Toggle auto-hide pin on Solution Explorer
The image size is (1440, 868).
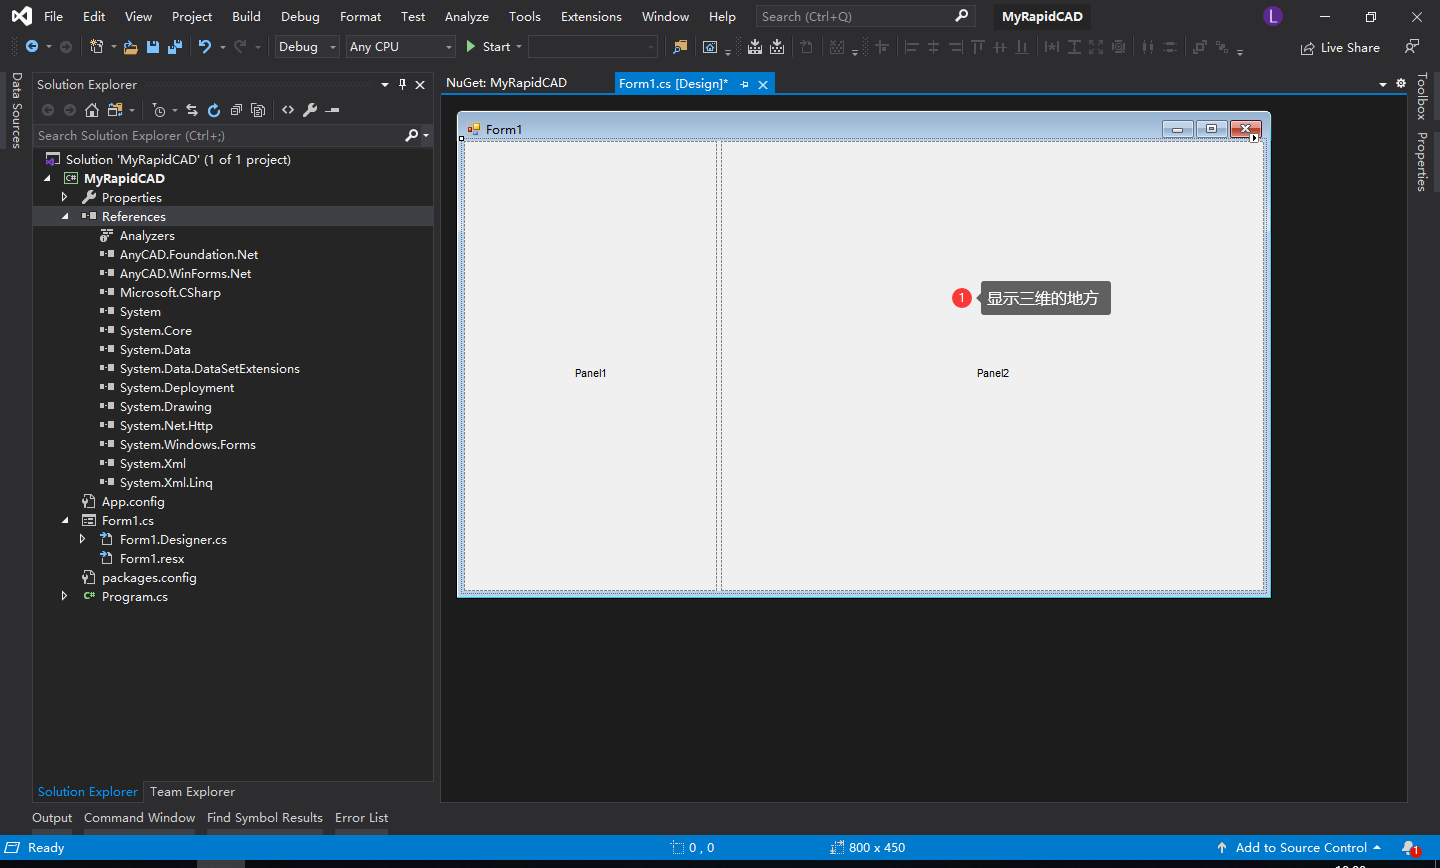click(402, 85)
